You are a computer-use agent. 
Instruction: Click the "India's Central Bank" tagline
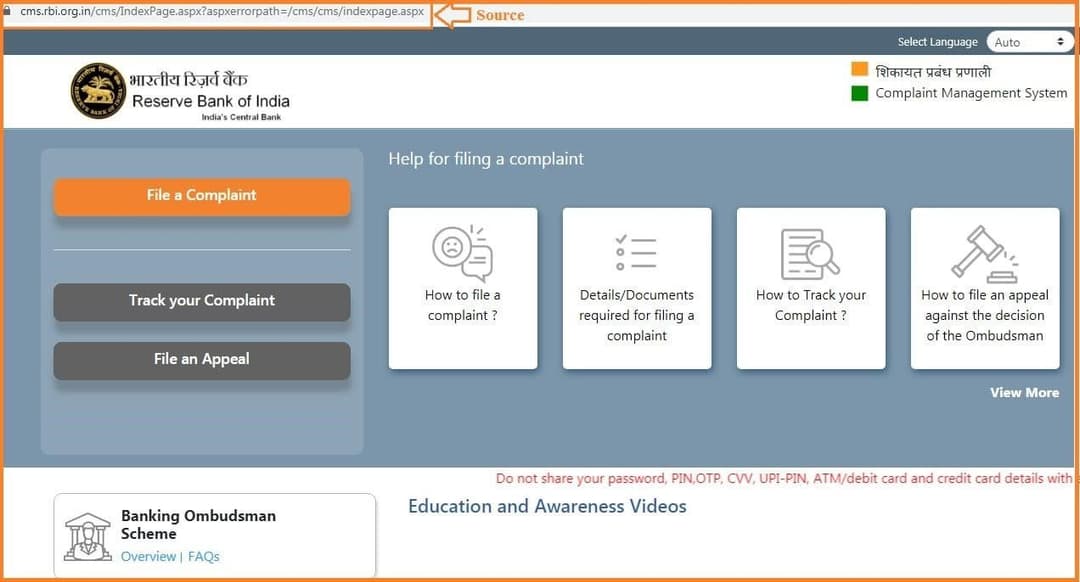241,117
